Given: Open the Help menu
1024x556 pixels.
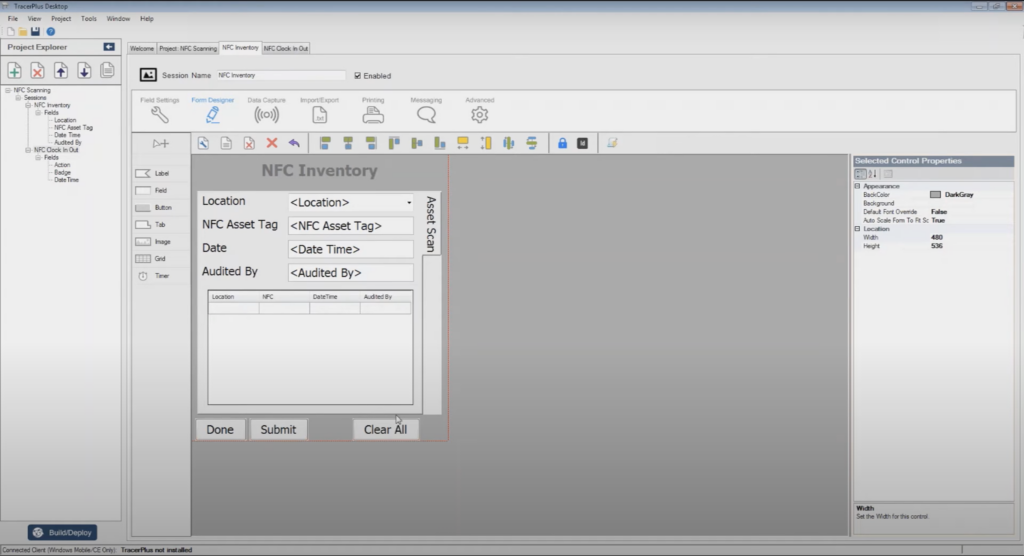Looking at the screenshot, I should 147,18.
